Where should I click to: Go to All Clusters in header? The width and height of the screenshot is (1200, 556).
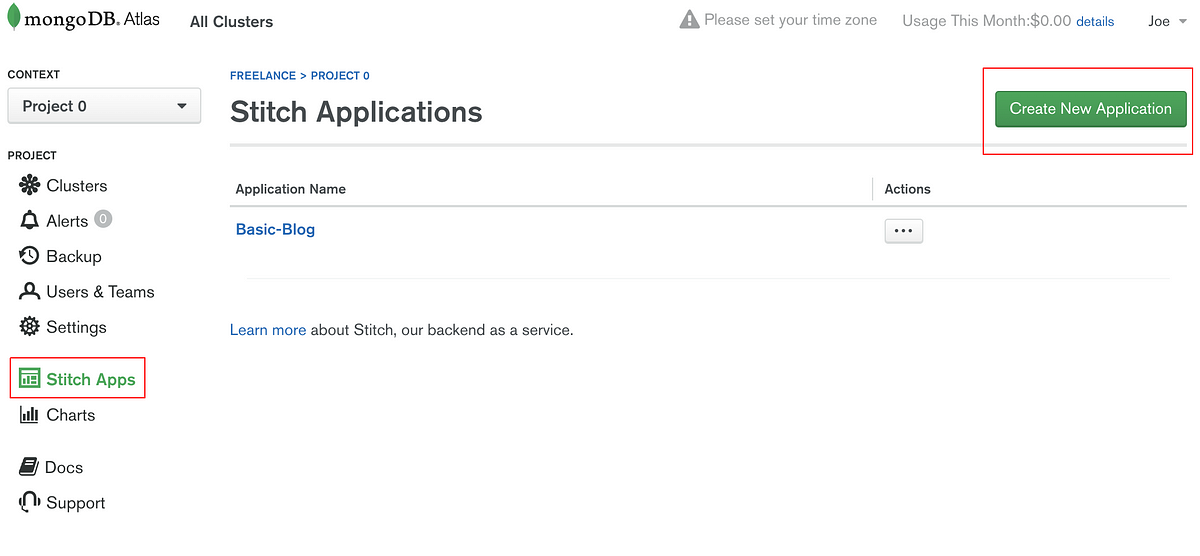[x=231, y=21]
